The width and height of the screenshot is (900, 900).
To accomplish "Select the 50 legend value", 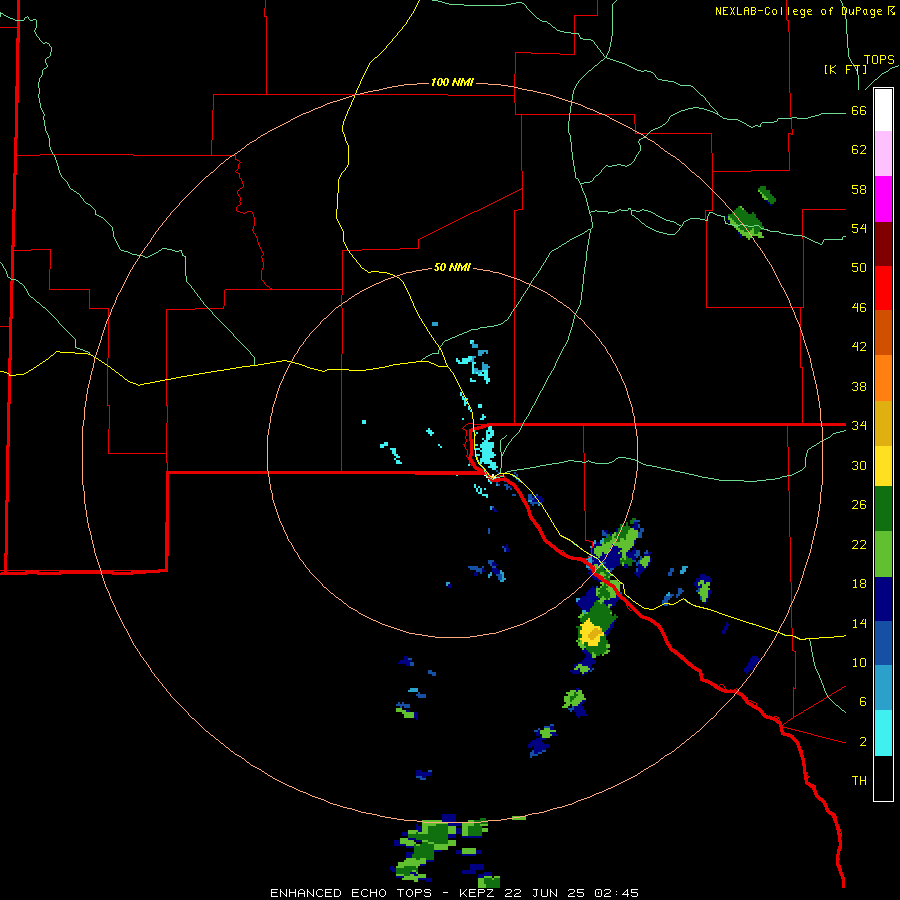I will tap(859, 268).
